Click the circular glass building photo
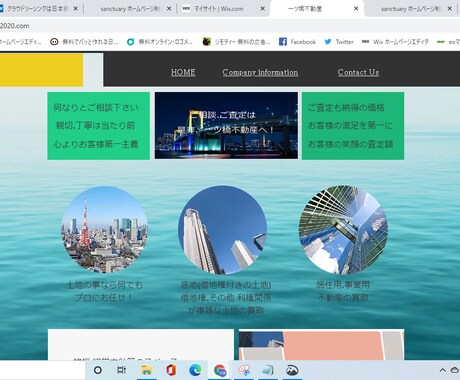Screen dimensions: 460x380 point(343,230)
